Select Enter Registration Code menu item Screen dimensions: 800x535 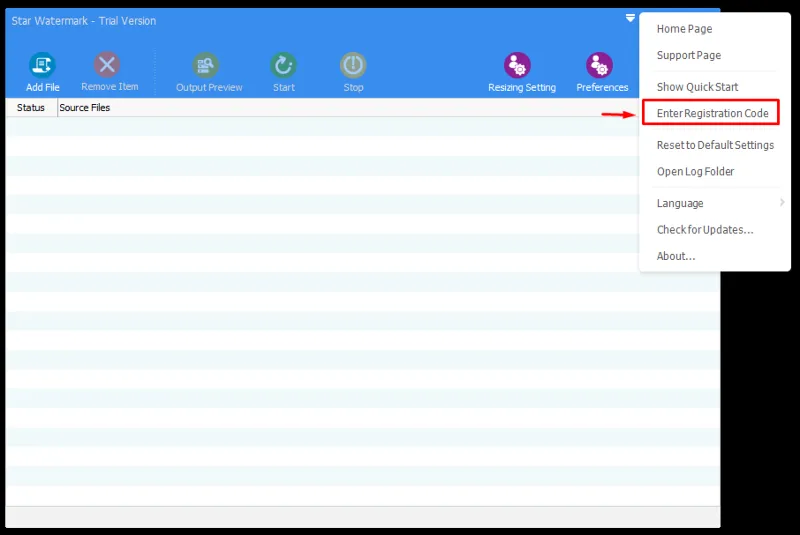715,113
